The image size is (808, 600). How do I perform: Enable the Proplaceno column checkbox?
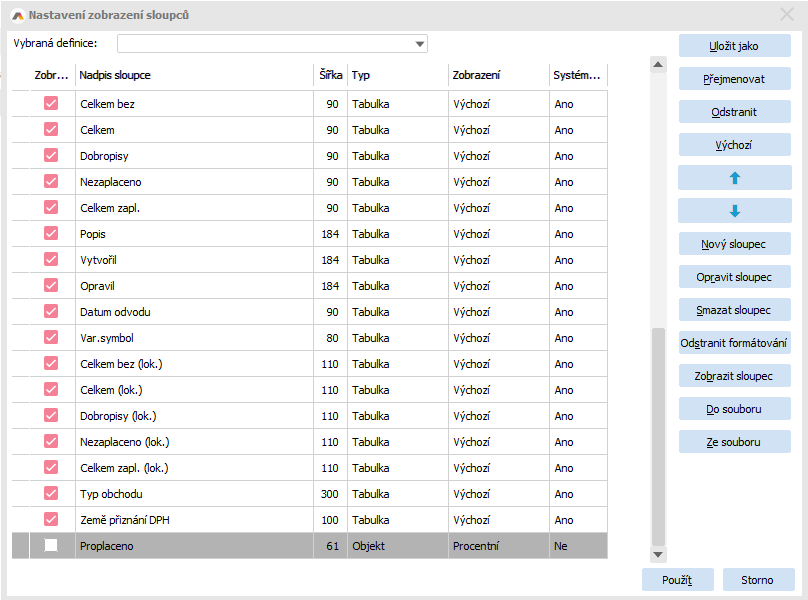click(51, 546)
